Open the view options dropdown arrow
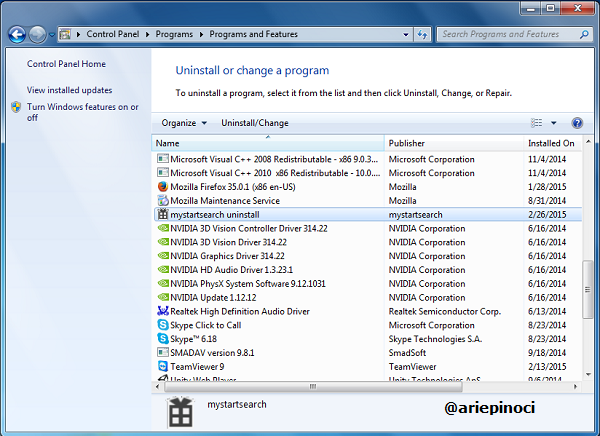The width and height of the screenshot is (600, 436). (x=553, y=123)
